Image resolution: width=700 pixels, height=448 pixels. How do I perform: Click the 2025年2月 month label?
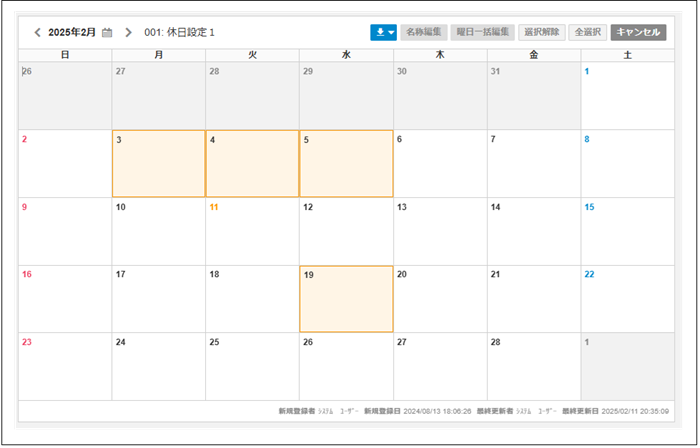[x=72, y=33]
